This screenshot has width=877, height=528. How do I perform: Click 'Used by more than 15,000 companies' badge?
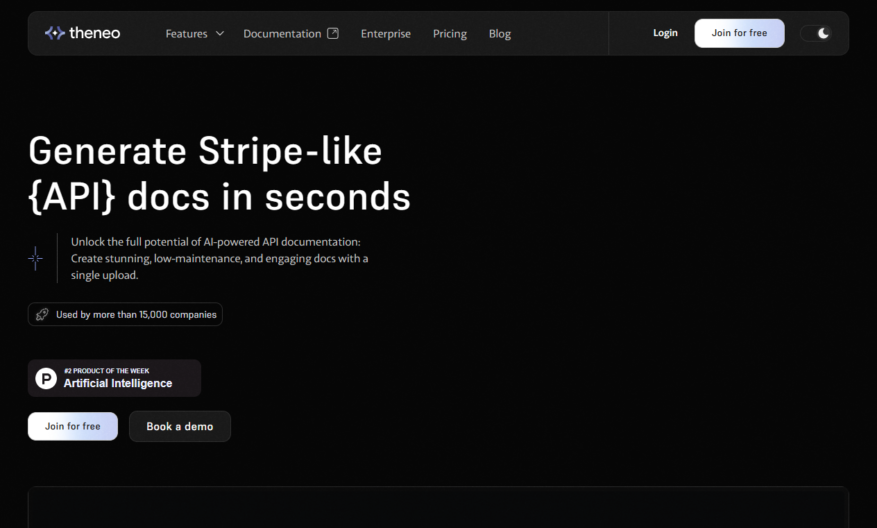pos(125,314)
